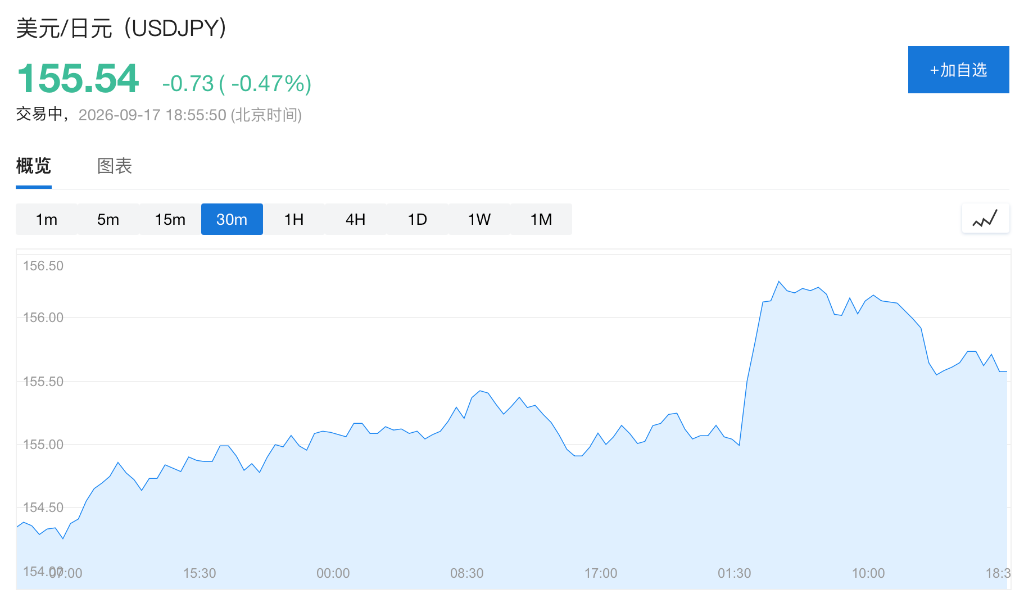1024x604 pixels.
Task: Open the 概览 overview tab
Action: click(x=33, y=166)
